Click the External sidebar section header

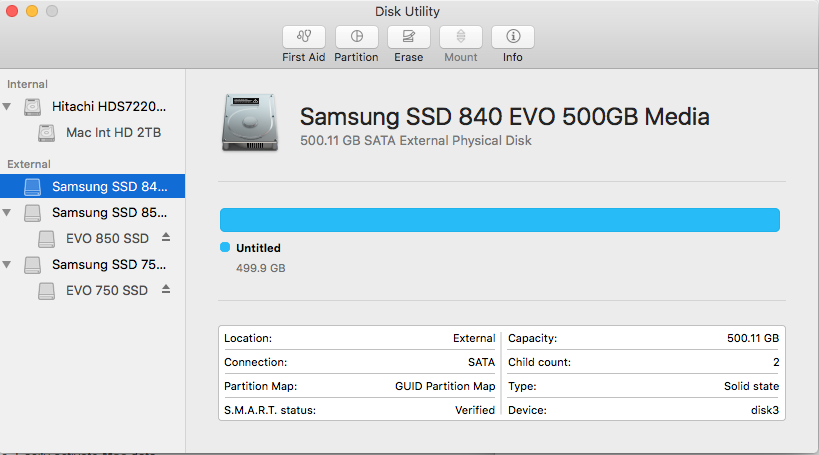tap(29, 164)
